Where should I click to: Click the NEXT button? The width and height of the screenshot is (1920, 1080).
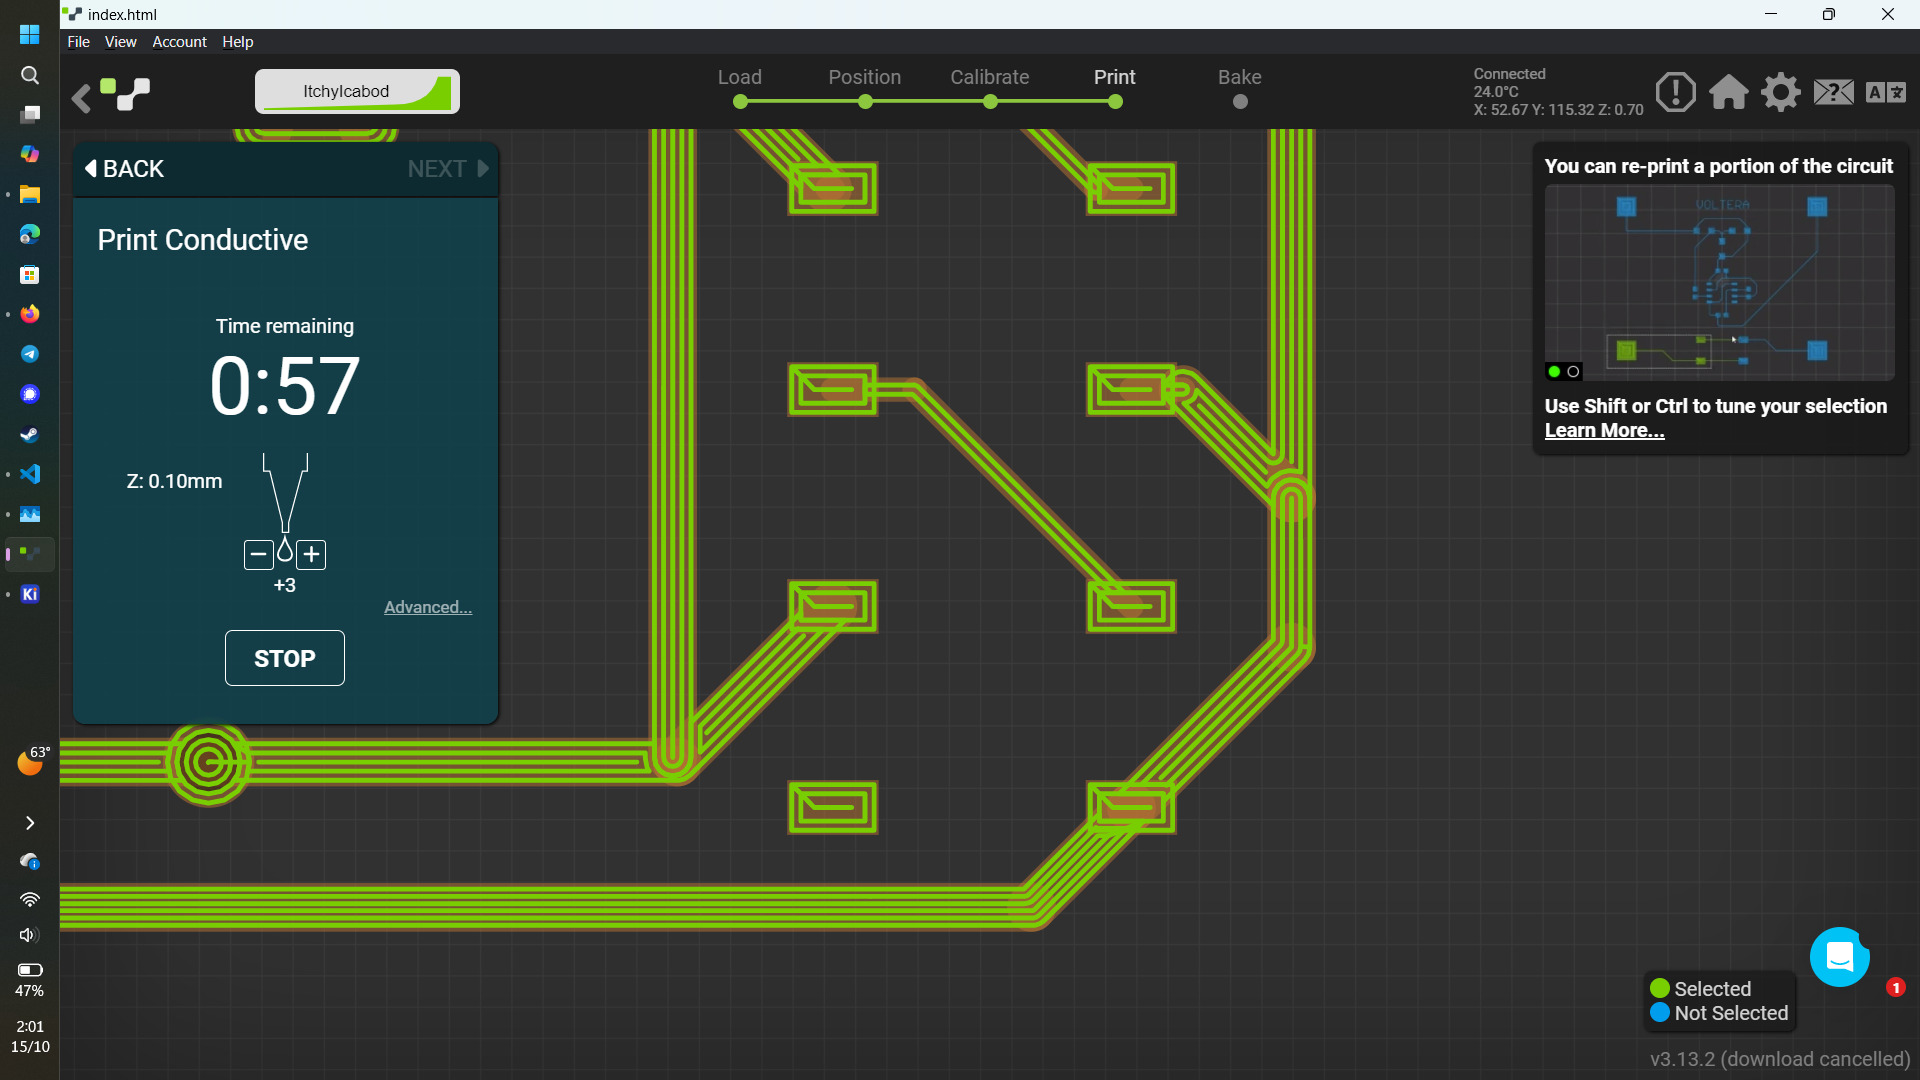(448, 169)
